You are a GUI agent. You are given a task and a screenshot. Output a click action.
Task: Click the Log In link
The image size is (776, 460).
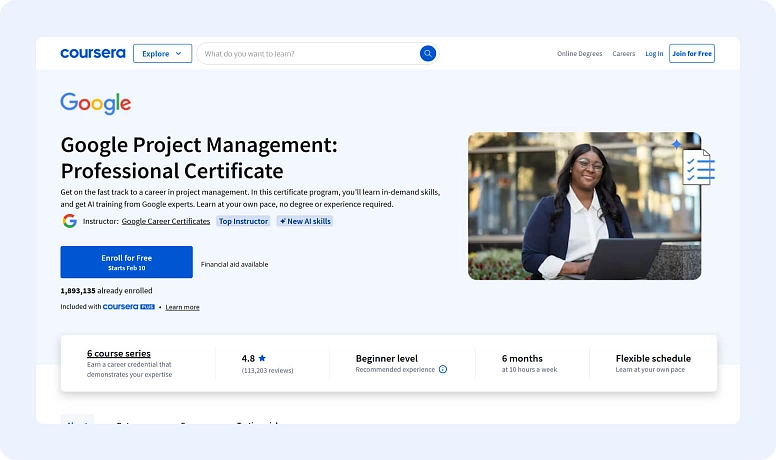pos(654,53)
